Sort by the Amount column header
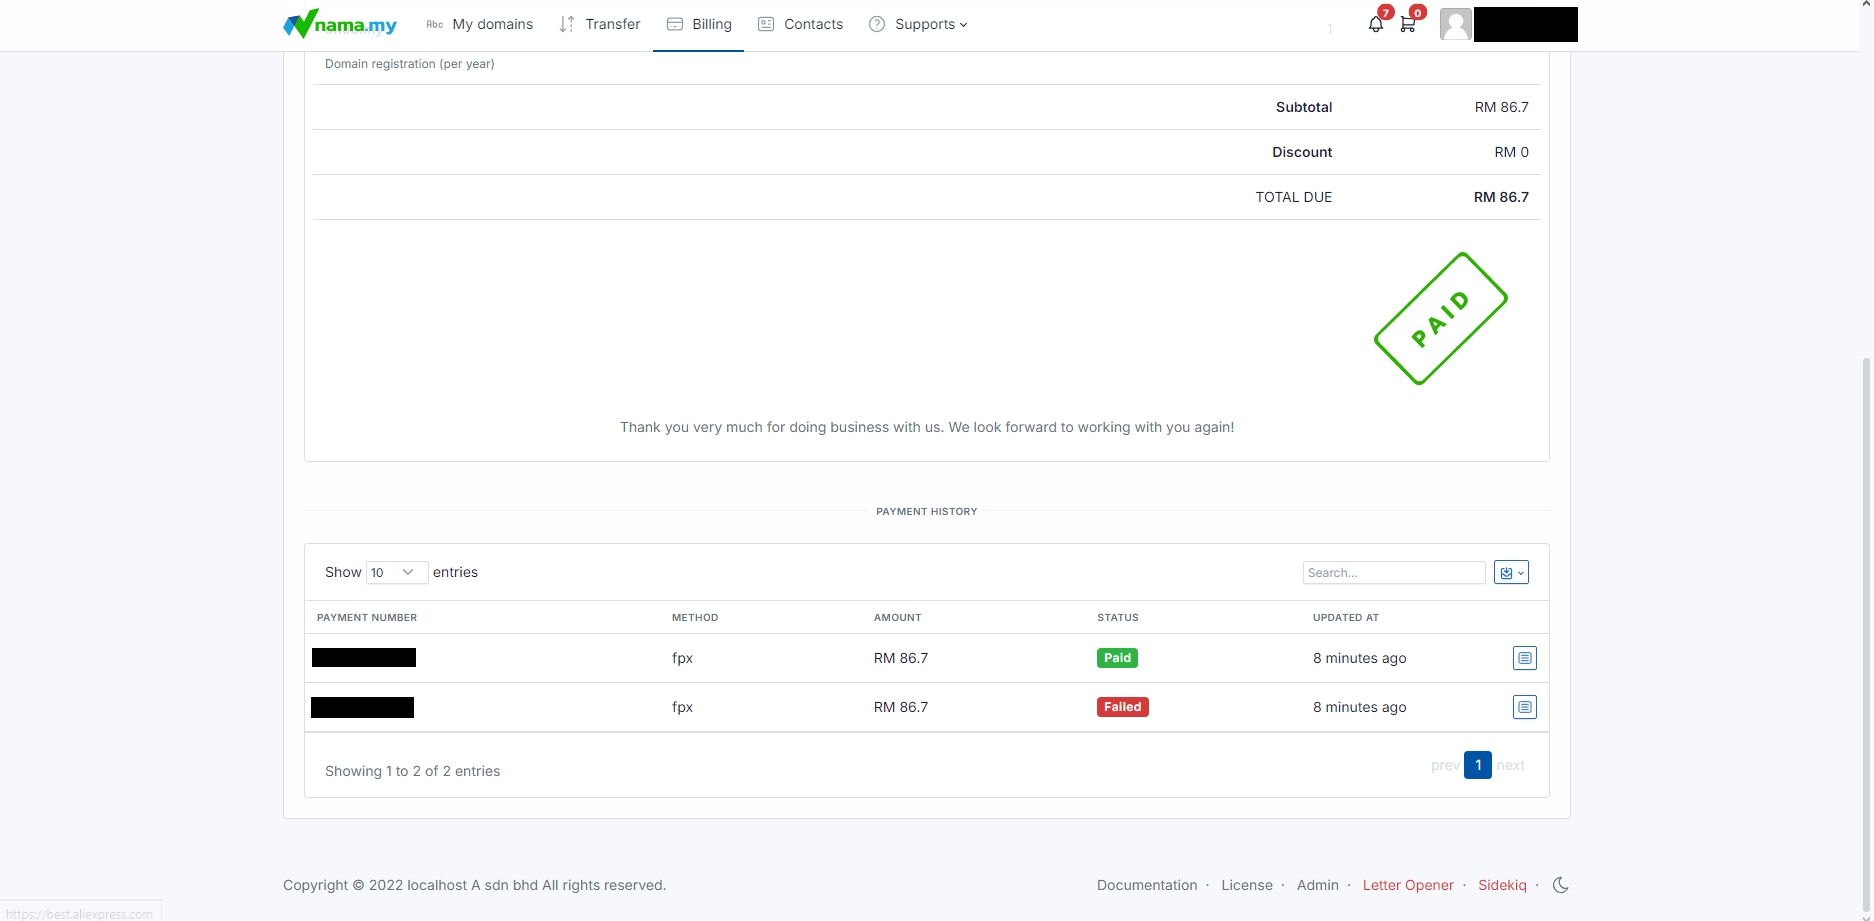Screen dimensions: 1874x921 coord(897,617)
